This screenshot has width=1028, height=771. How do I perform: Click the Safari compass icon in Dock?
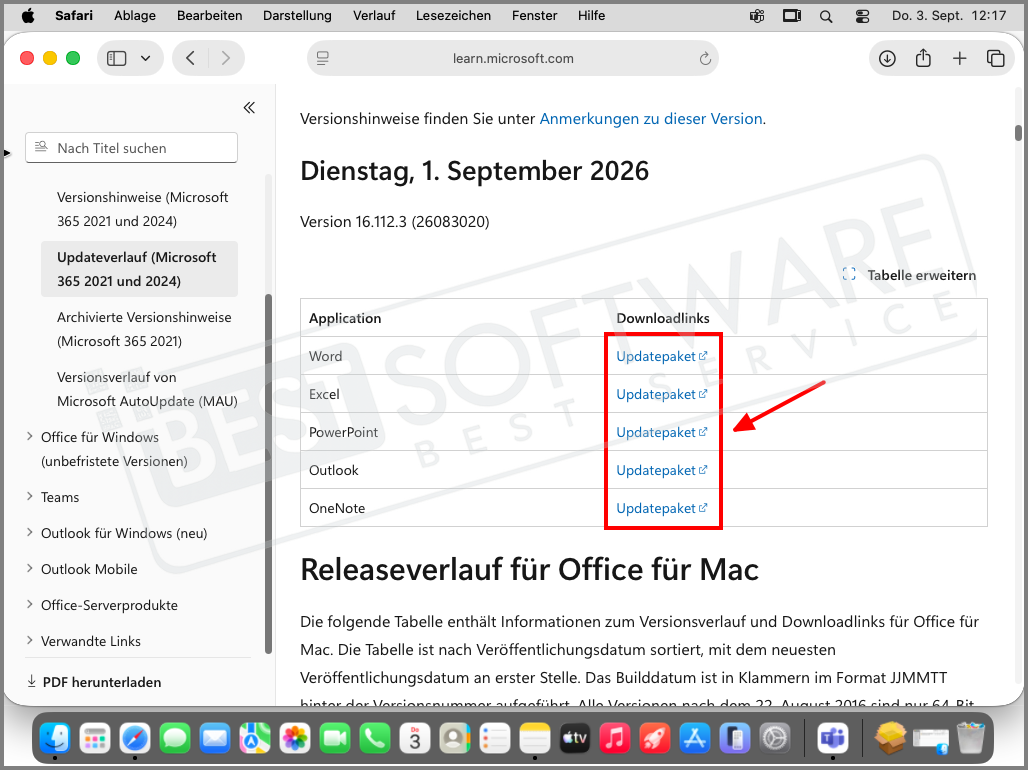click(x=135, y=739)
